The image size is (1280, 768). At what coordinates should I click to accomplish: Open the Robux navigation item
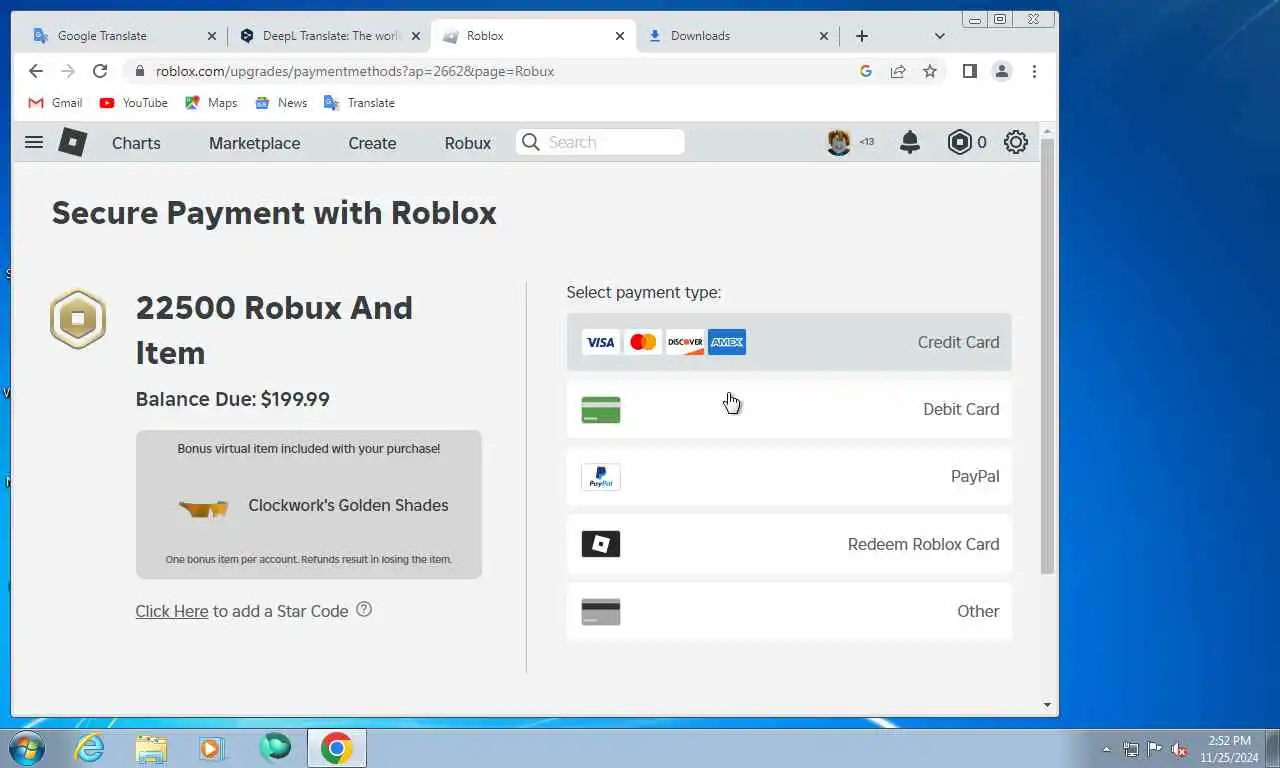click(x=468, y=143)
